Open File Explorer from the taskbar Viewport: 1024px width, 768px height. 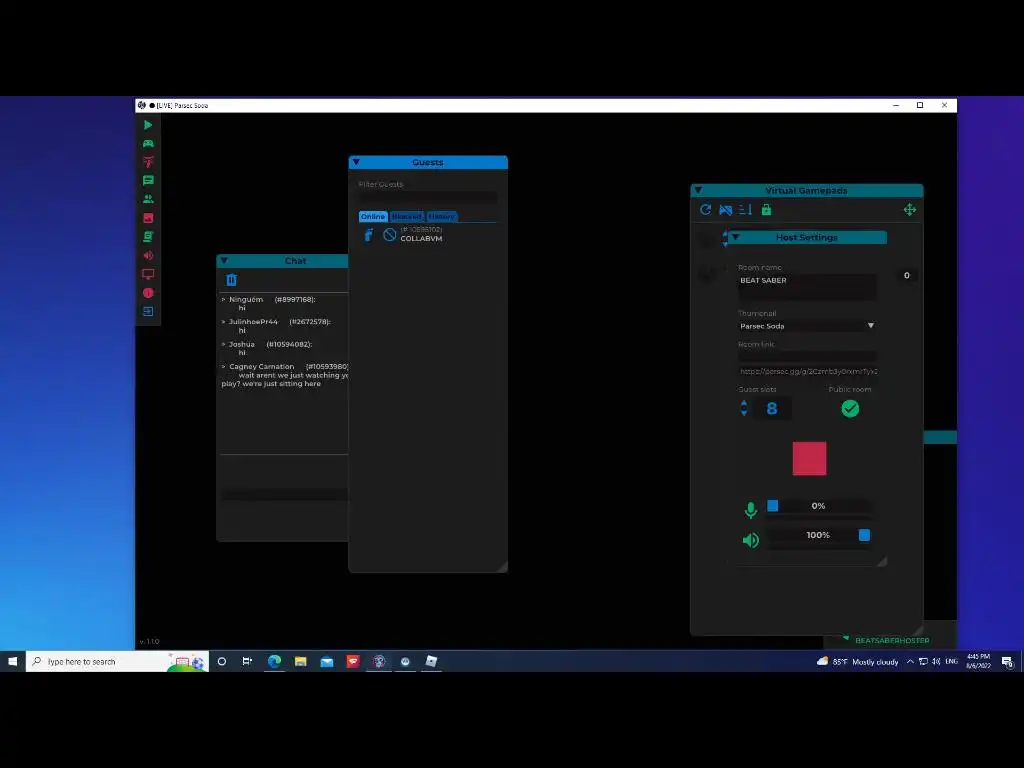coord(300,662)
